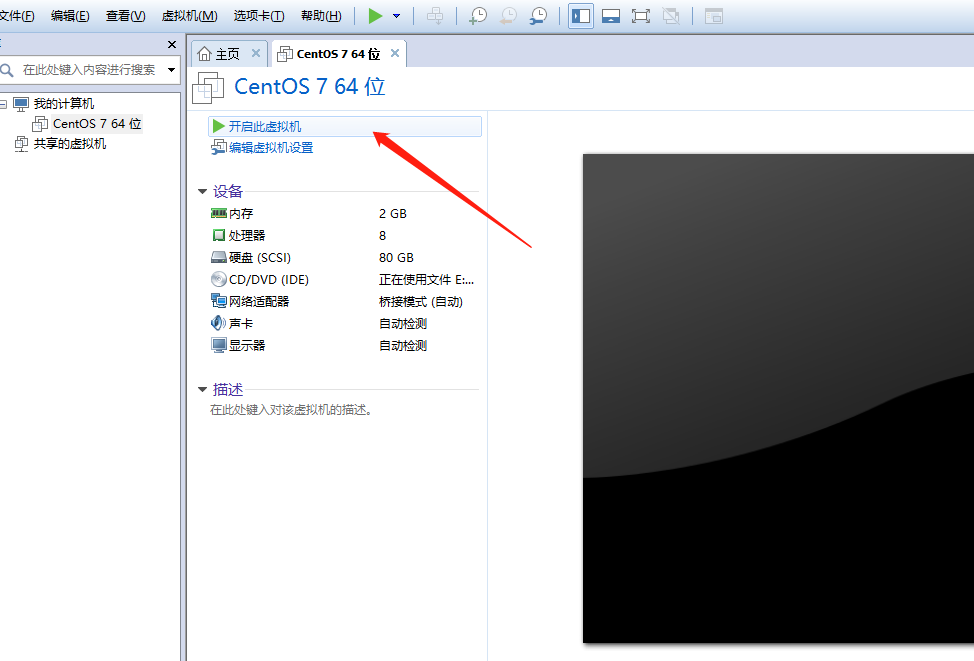The height and width of the screenshot is (661, 974).
Task: Open the 编辑(E) menu
Action: [x=70, y=16]
